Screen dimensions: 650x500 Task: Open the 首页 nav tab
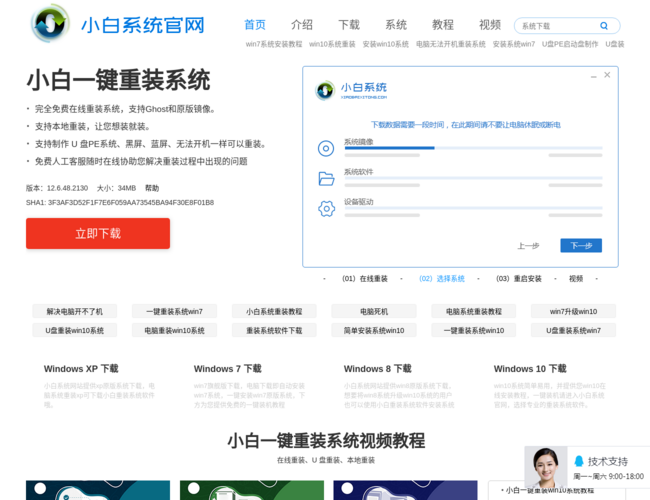pos(255,25)
